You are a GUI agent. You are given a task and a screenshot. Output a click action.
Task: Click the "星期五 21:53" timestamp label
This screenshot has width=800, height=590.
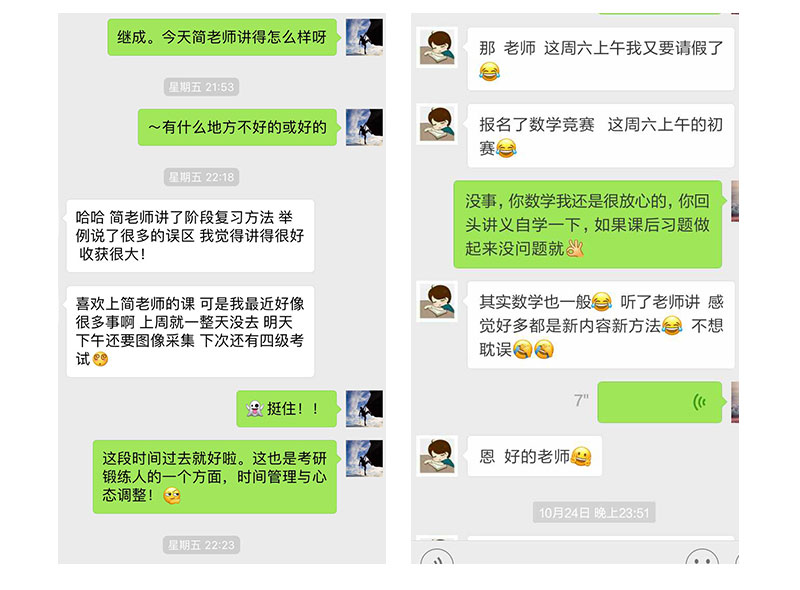click(x=201, y=87)
